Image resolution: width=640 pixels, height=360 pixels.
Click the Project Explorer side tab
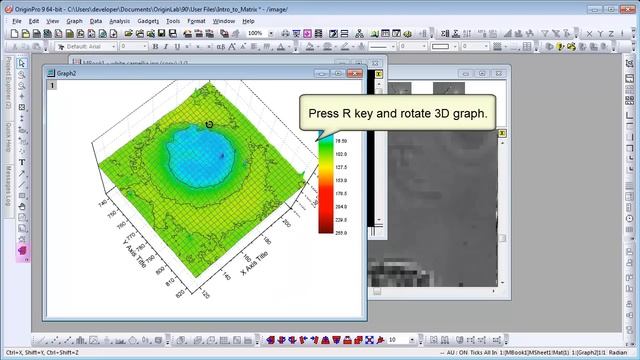(8, 83)
